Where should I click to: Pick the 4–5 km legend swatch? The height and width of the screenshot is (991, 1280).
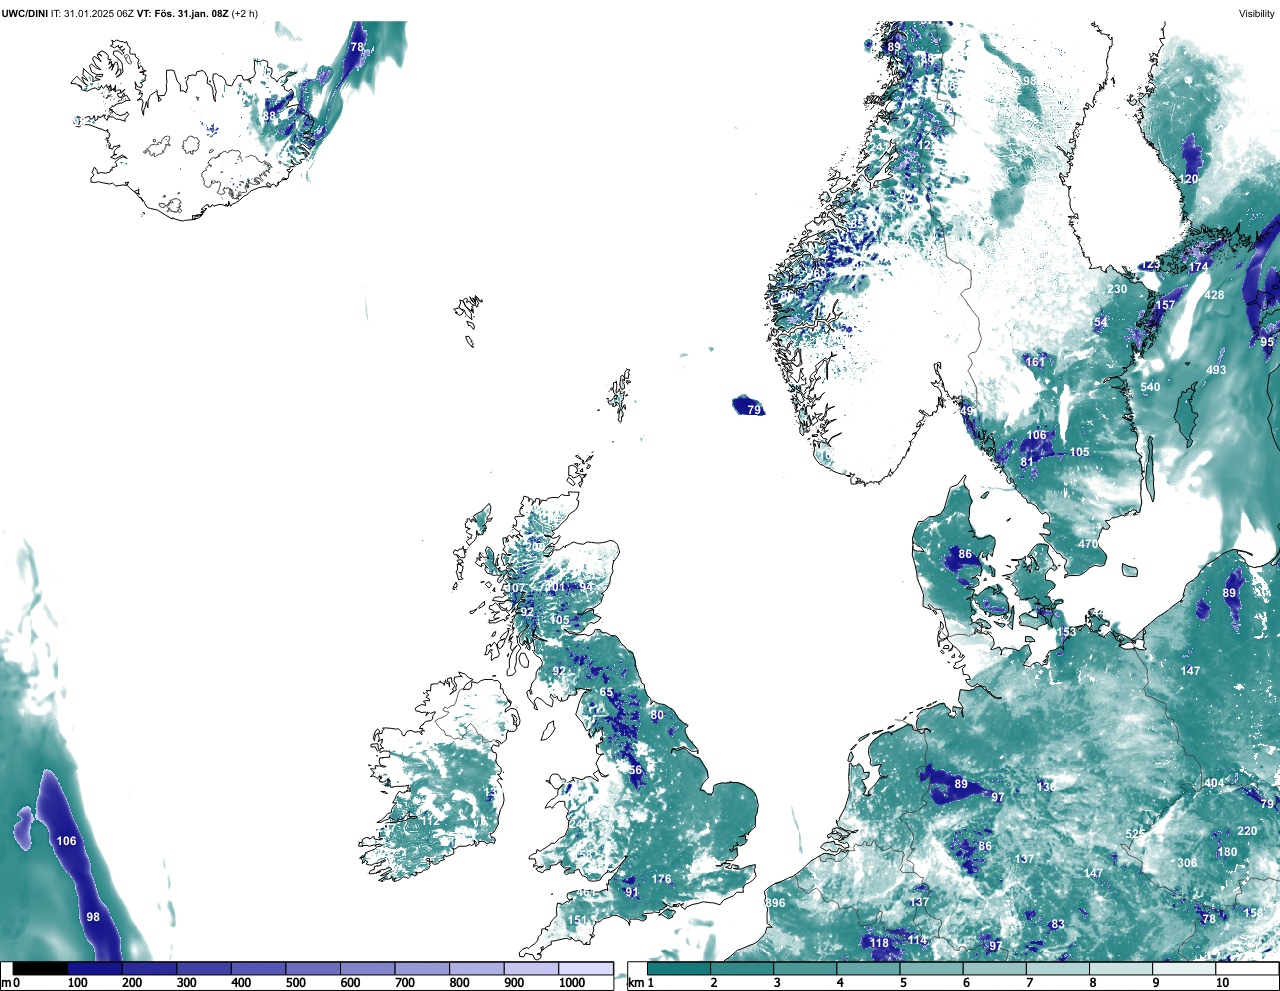868,969
